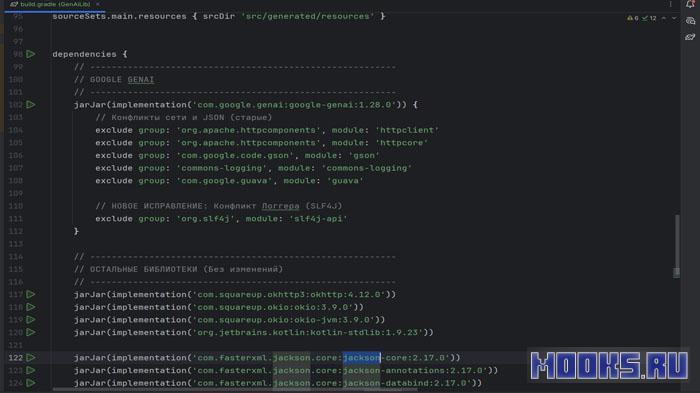This screenshot has height=393, width=700.
Task: Click the 'slf4j-api' module string
Action: click(318, 218)
